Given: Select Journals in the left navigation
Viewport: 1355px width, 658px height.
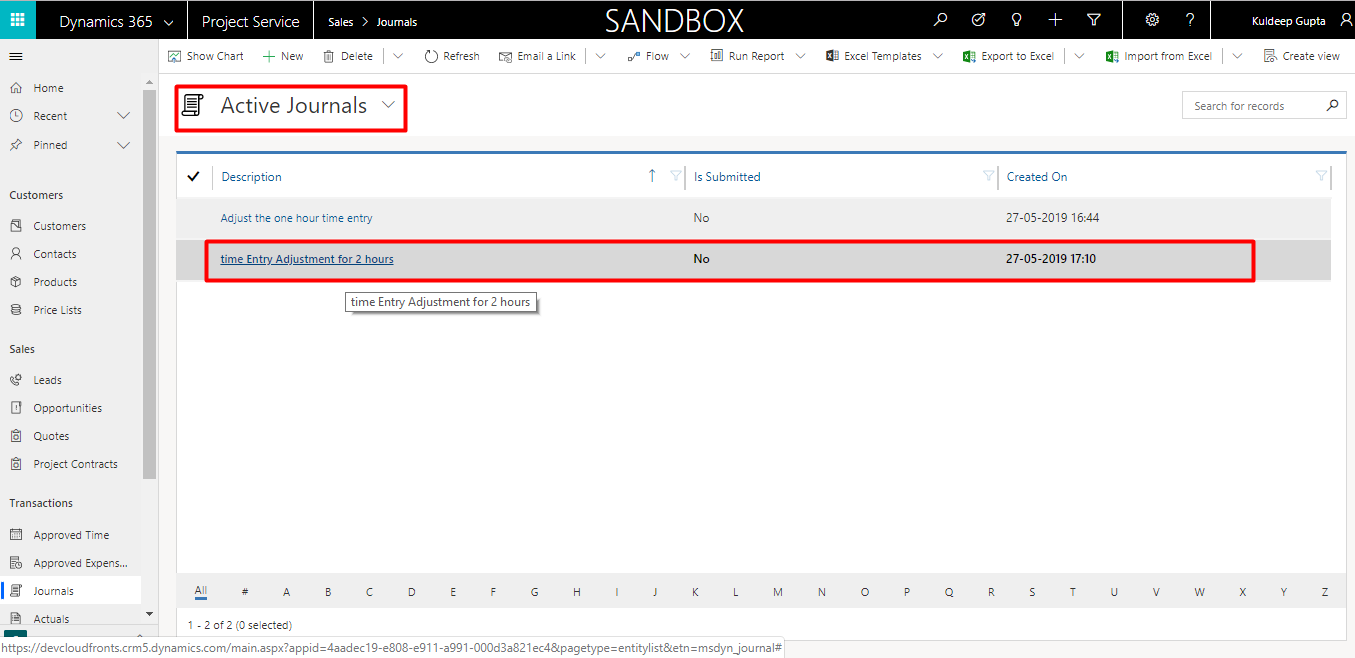Looking at the screenshot, I should tap(54, 591).
